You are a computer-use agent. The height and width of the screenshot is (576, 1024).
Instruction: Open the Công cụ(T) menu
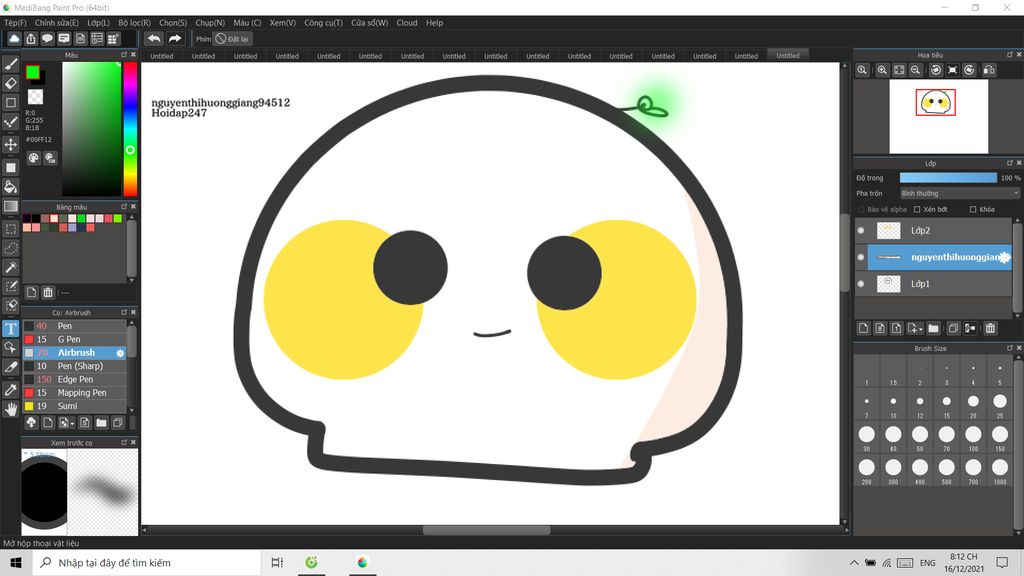323,22
